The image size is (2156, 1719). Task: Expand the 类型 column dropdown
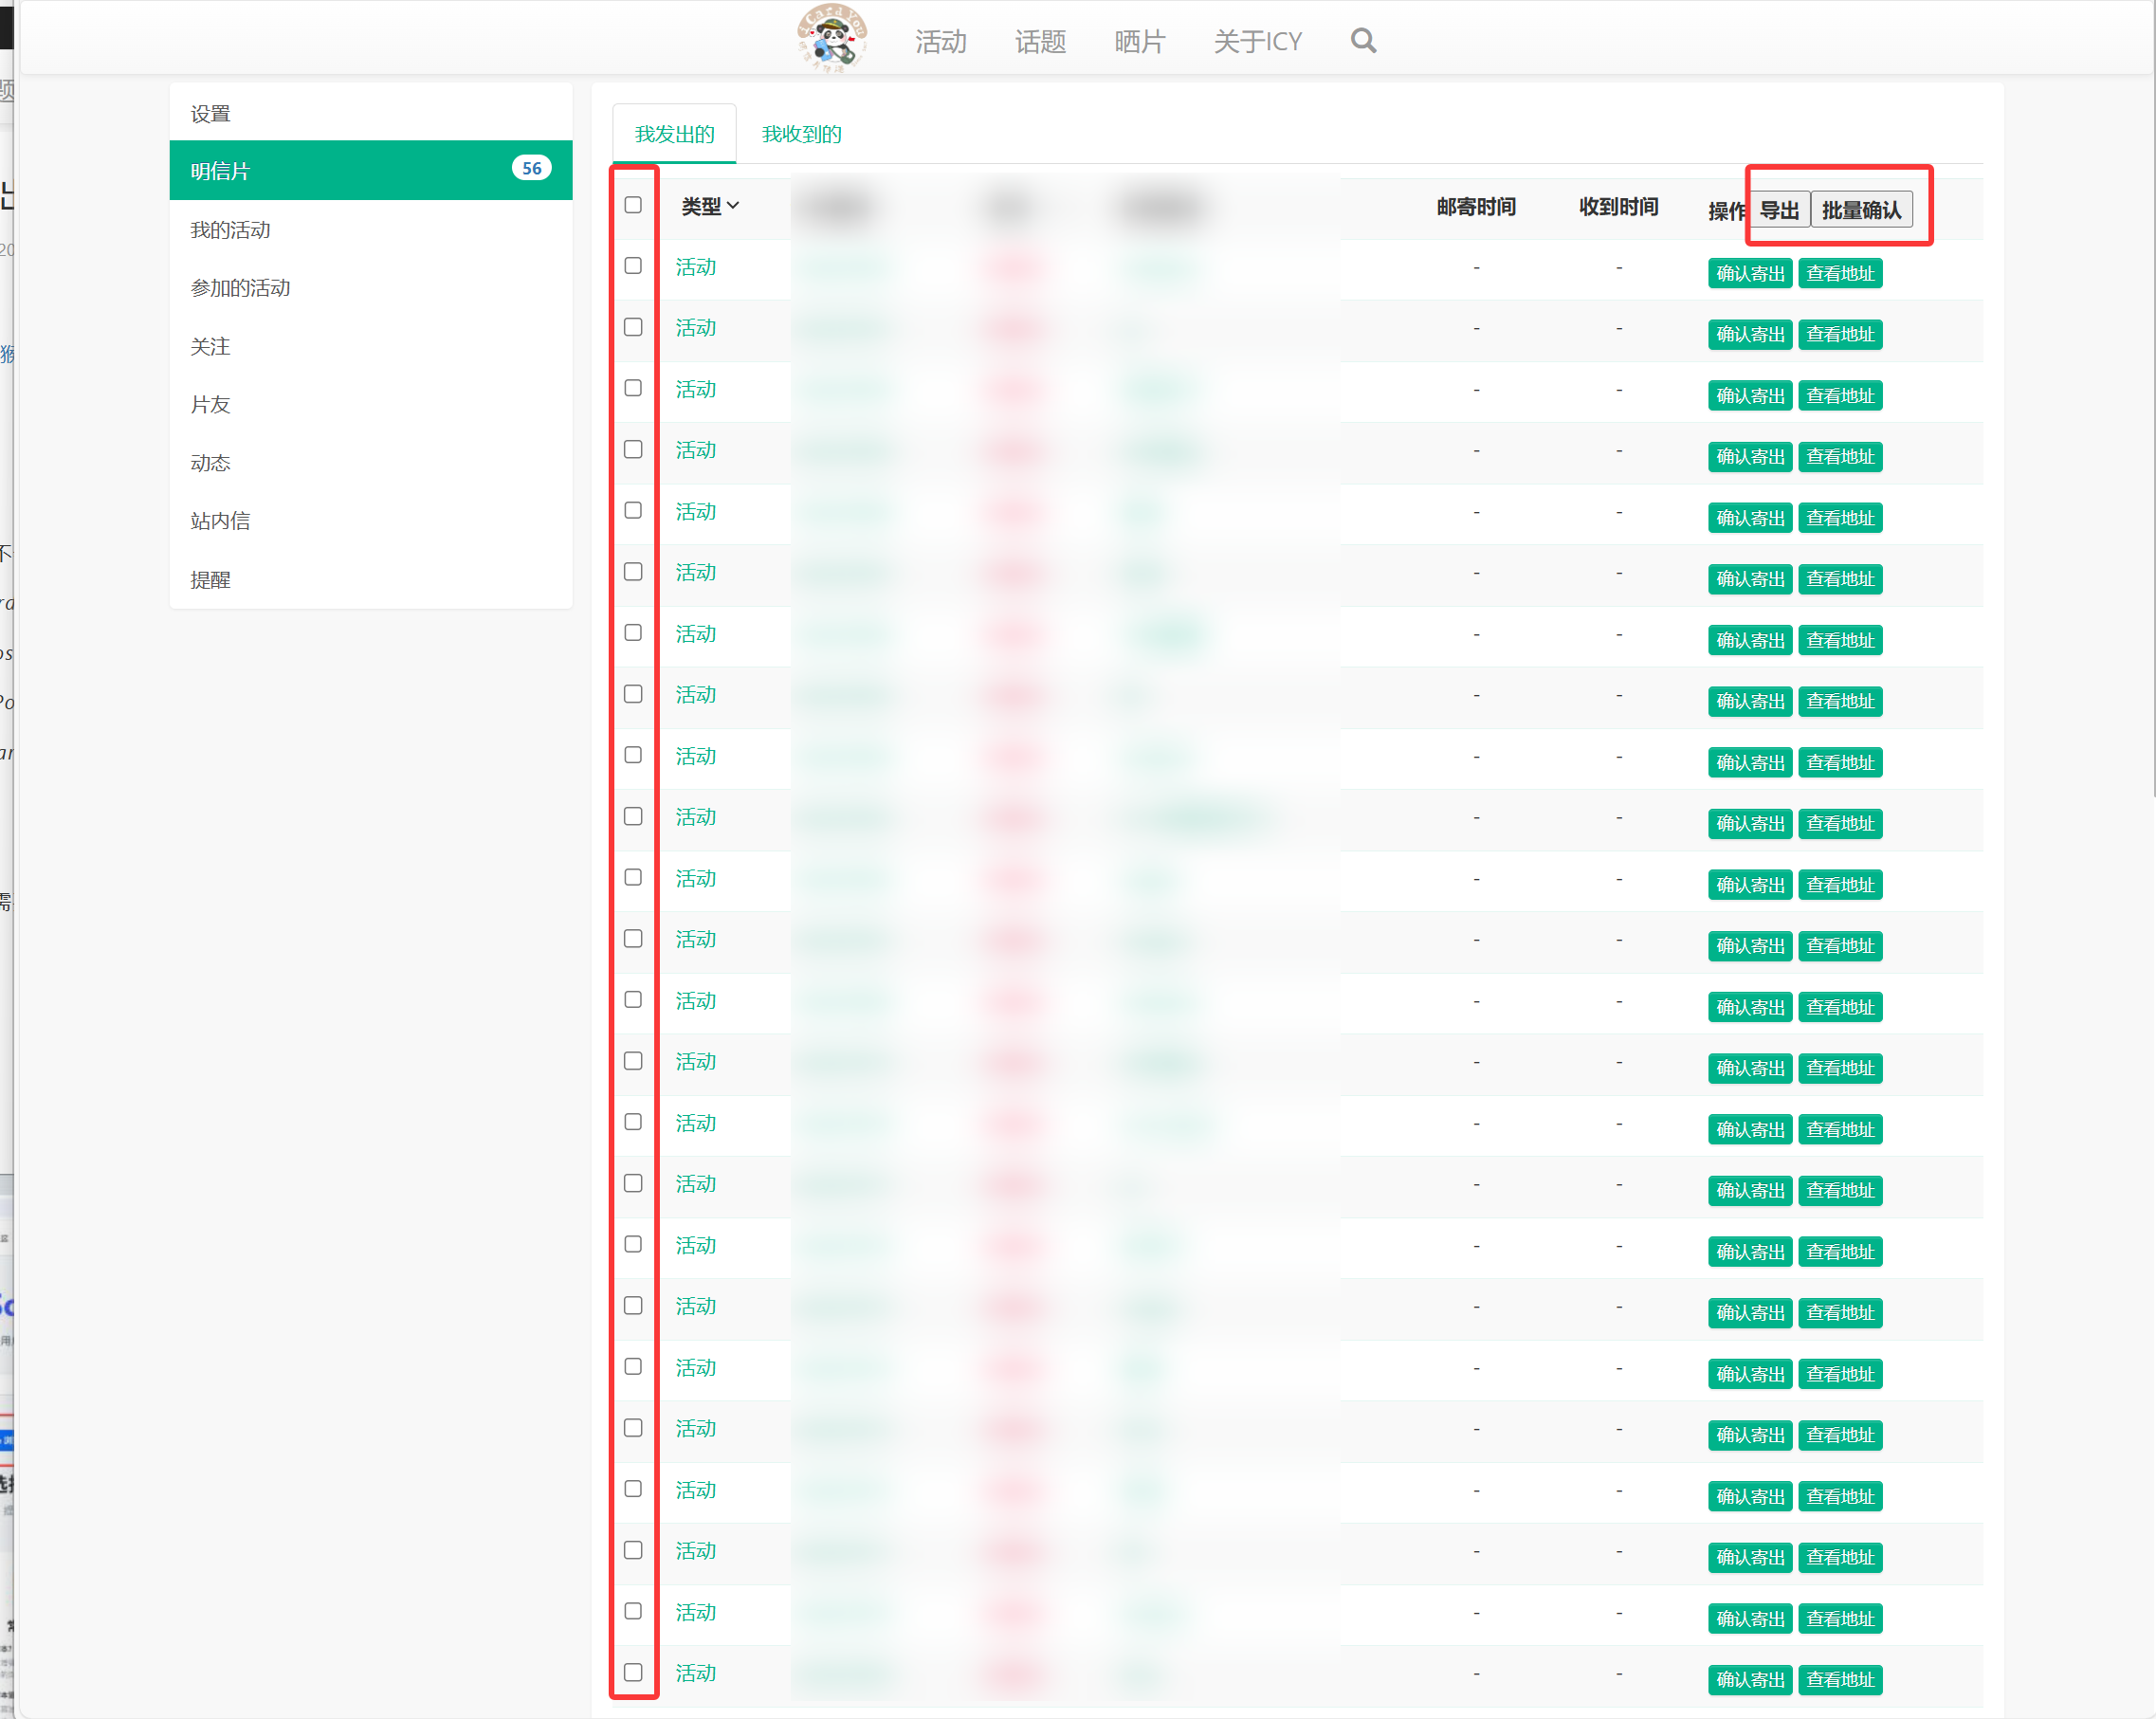pyautogui.click(x=710, y=206)
